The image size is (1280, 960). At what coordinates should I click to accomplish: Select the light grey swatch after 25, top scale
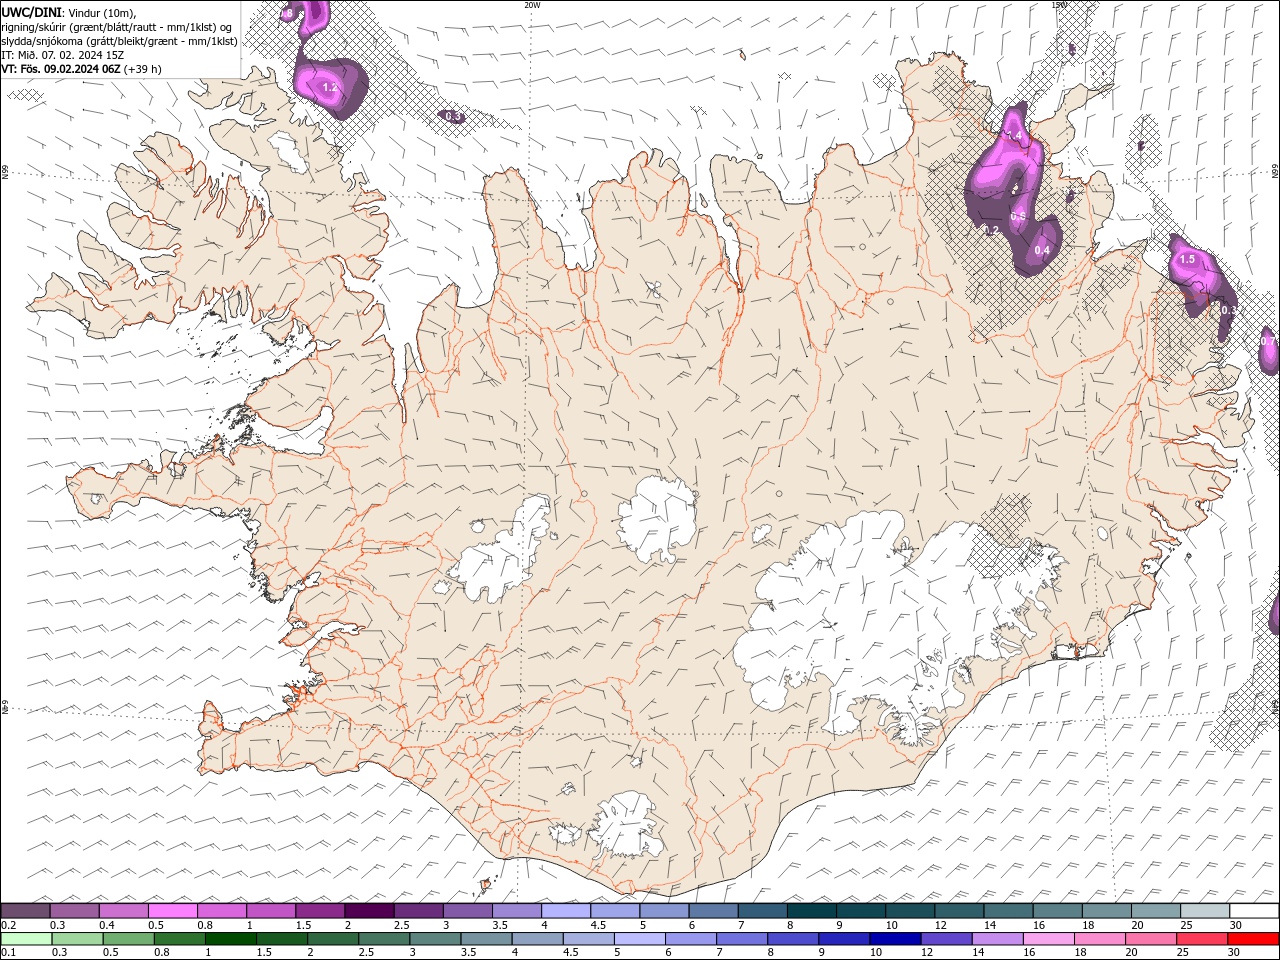pos(1204,911)
